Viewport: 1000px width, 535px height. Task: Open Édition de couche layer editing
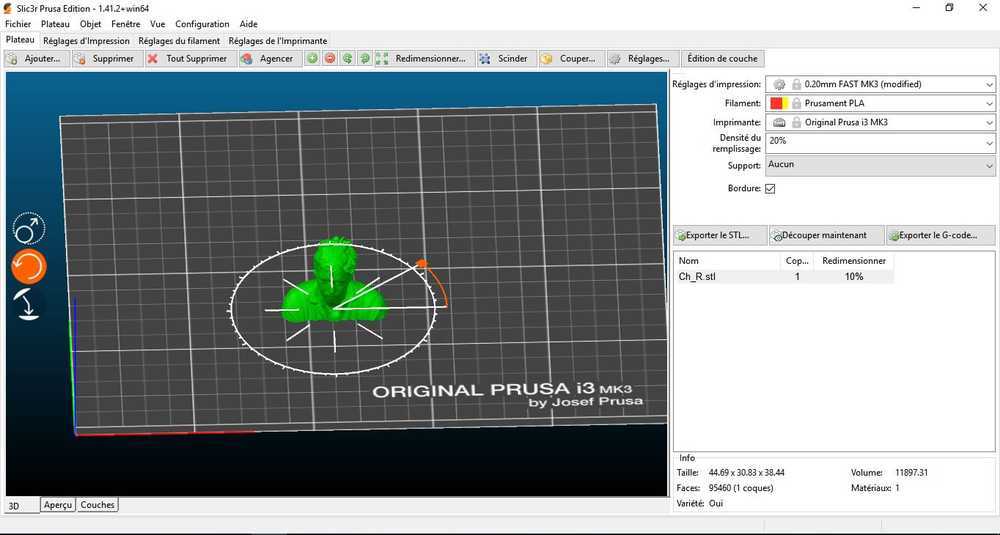click(x=723, y=59)
